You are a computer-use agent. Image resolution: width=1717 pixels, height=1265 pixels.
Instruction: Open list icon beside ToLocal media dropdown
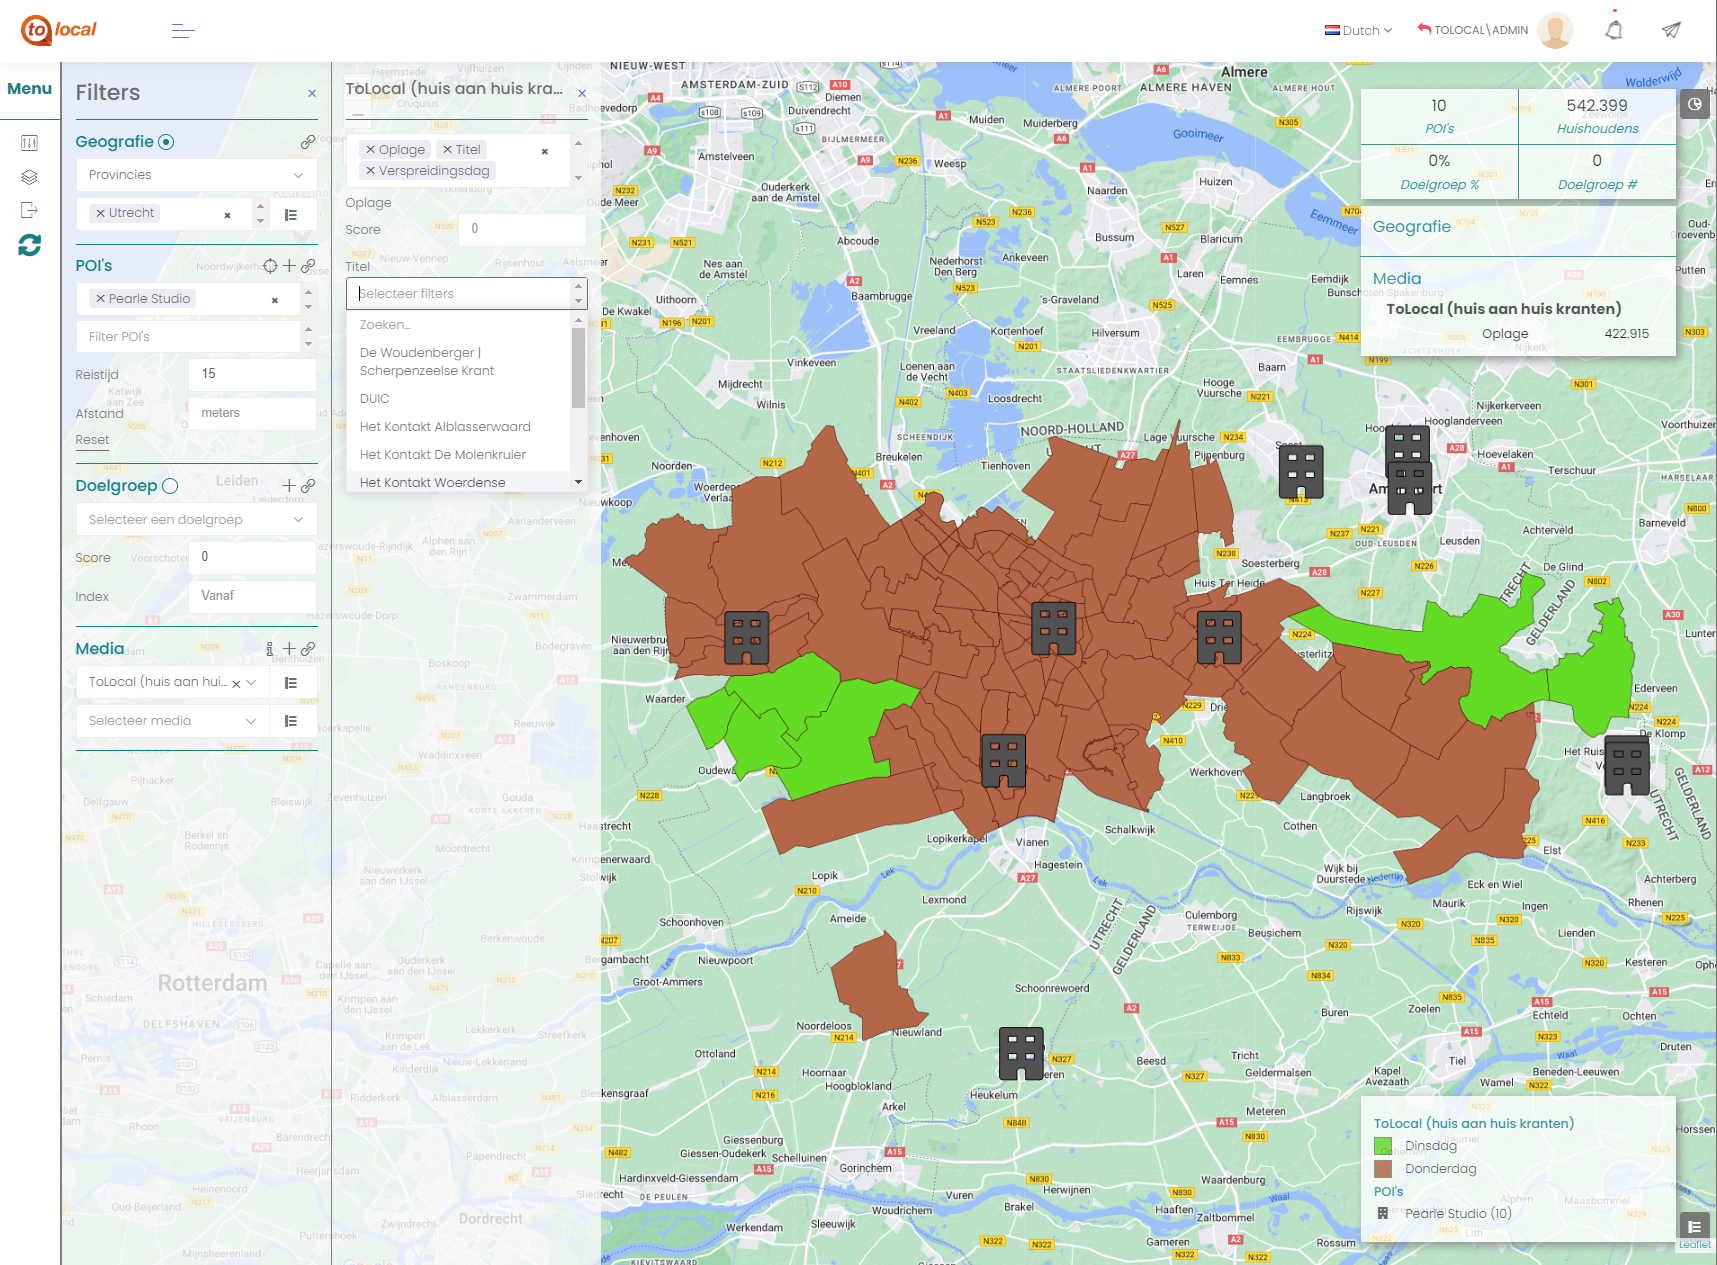click(291, 683)
